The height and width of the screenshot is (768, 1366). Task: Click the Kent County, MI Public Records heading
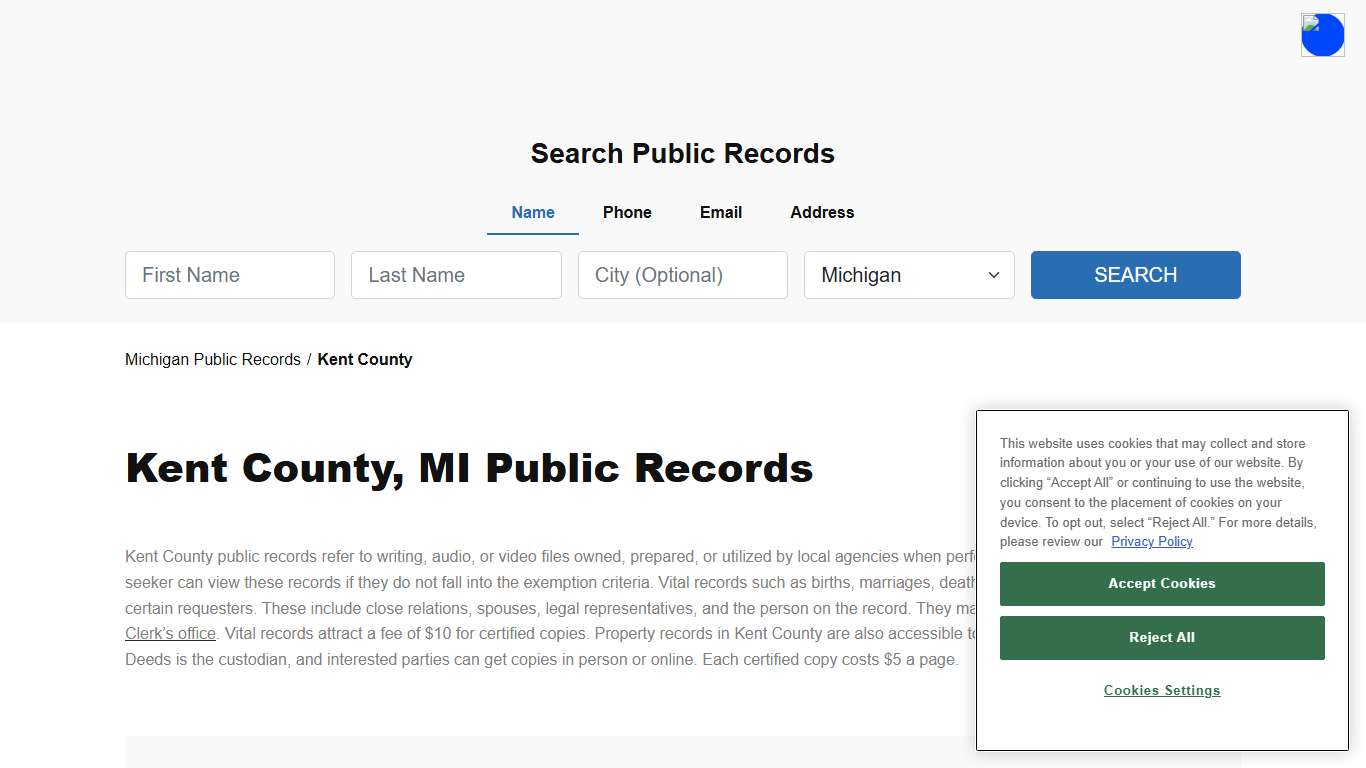(x=469, y=468)
